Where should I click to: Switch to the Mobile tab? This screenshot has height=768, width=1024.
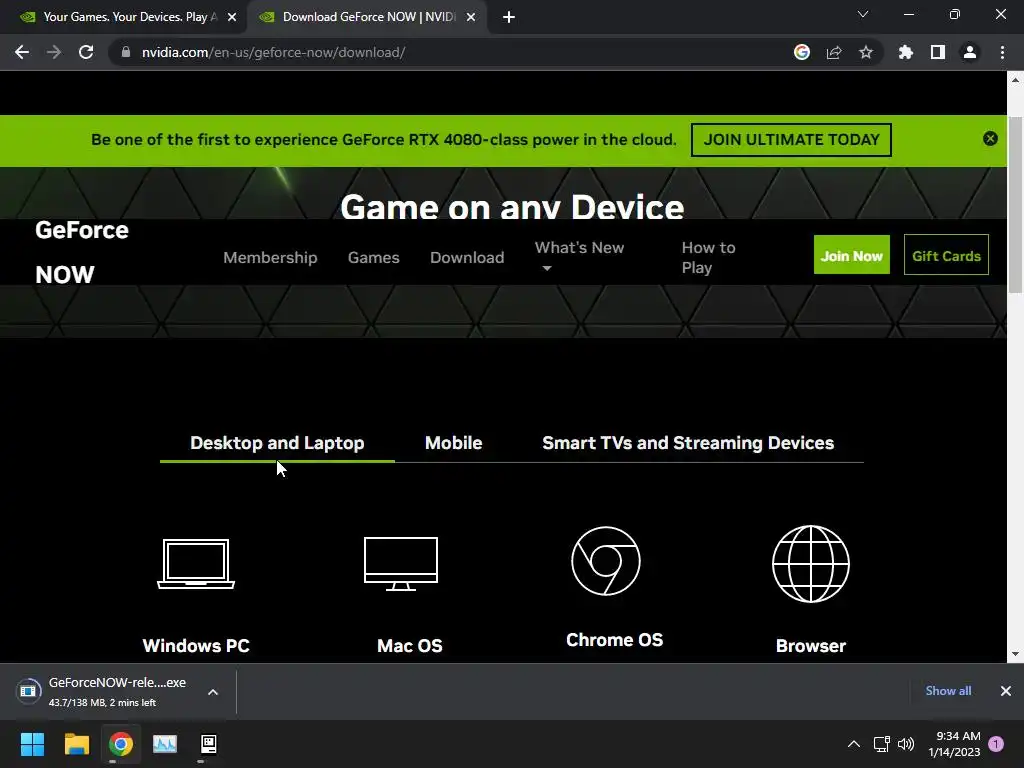(x=453, y=443)
